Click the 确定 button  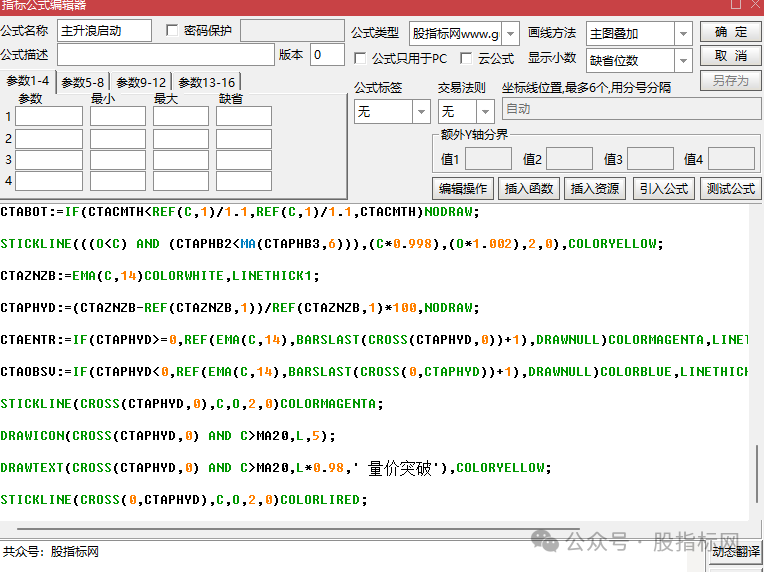coord(730,32)
